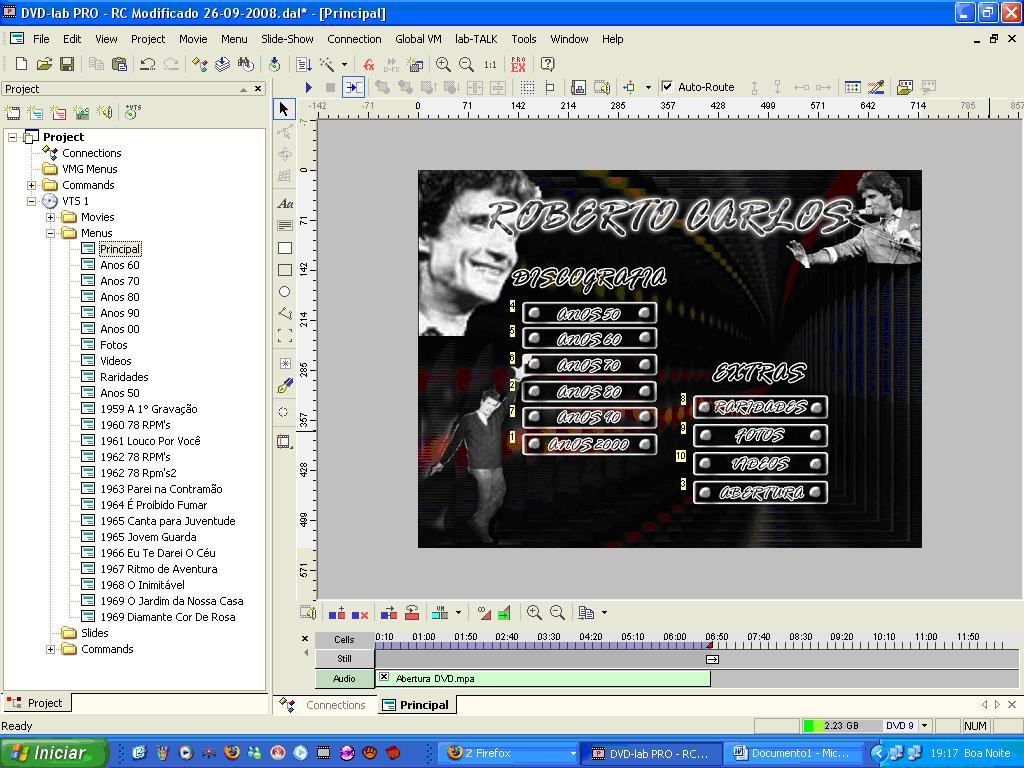1024x768 pixels.
Task: Select the ellipse shape tool
Action: 284,292
